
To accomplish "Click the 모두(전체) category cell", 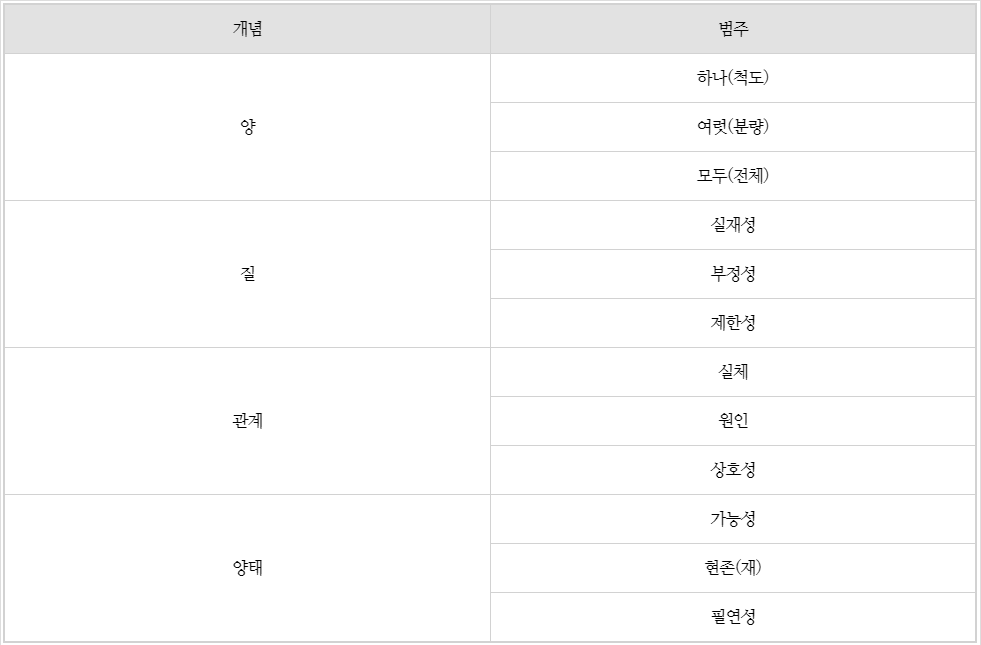I will [x=733, y=176].
